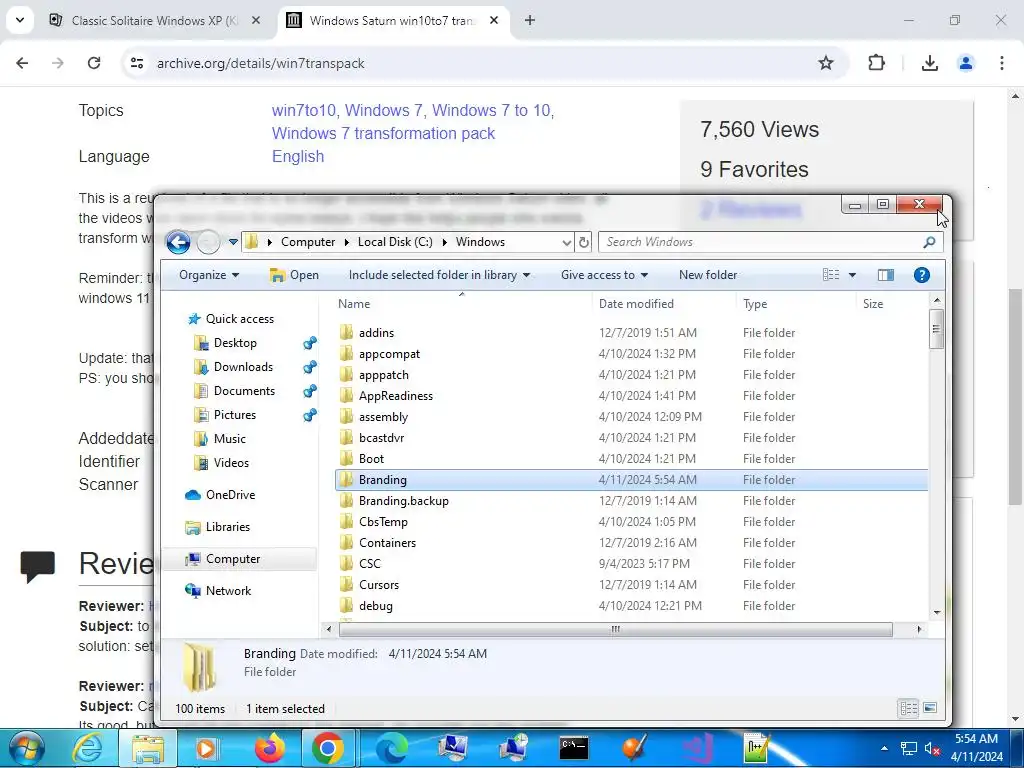Viewport: 1024px width, 768px height.
Task: Click the Explorer back navigation arrow
Action: point(178,242)
